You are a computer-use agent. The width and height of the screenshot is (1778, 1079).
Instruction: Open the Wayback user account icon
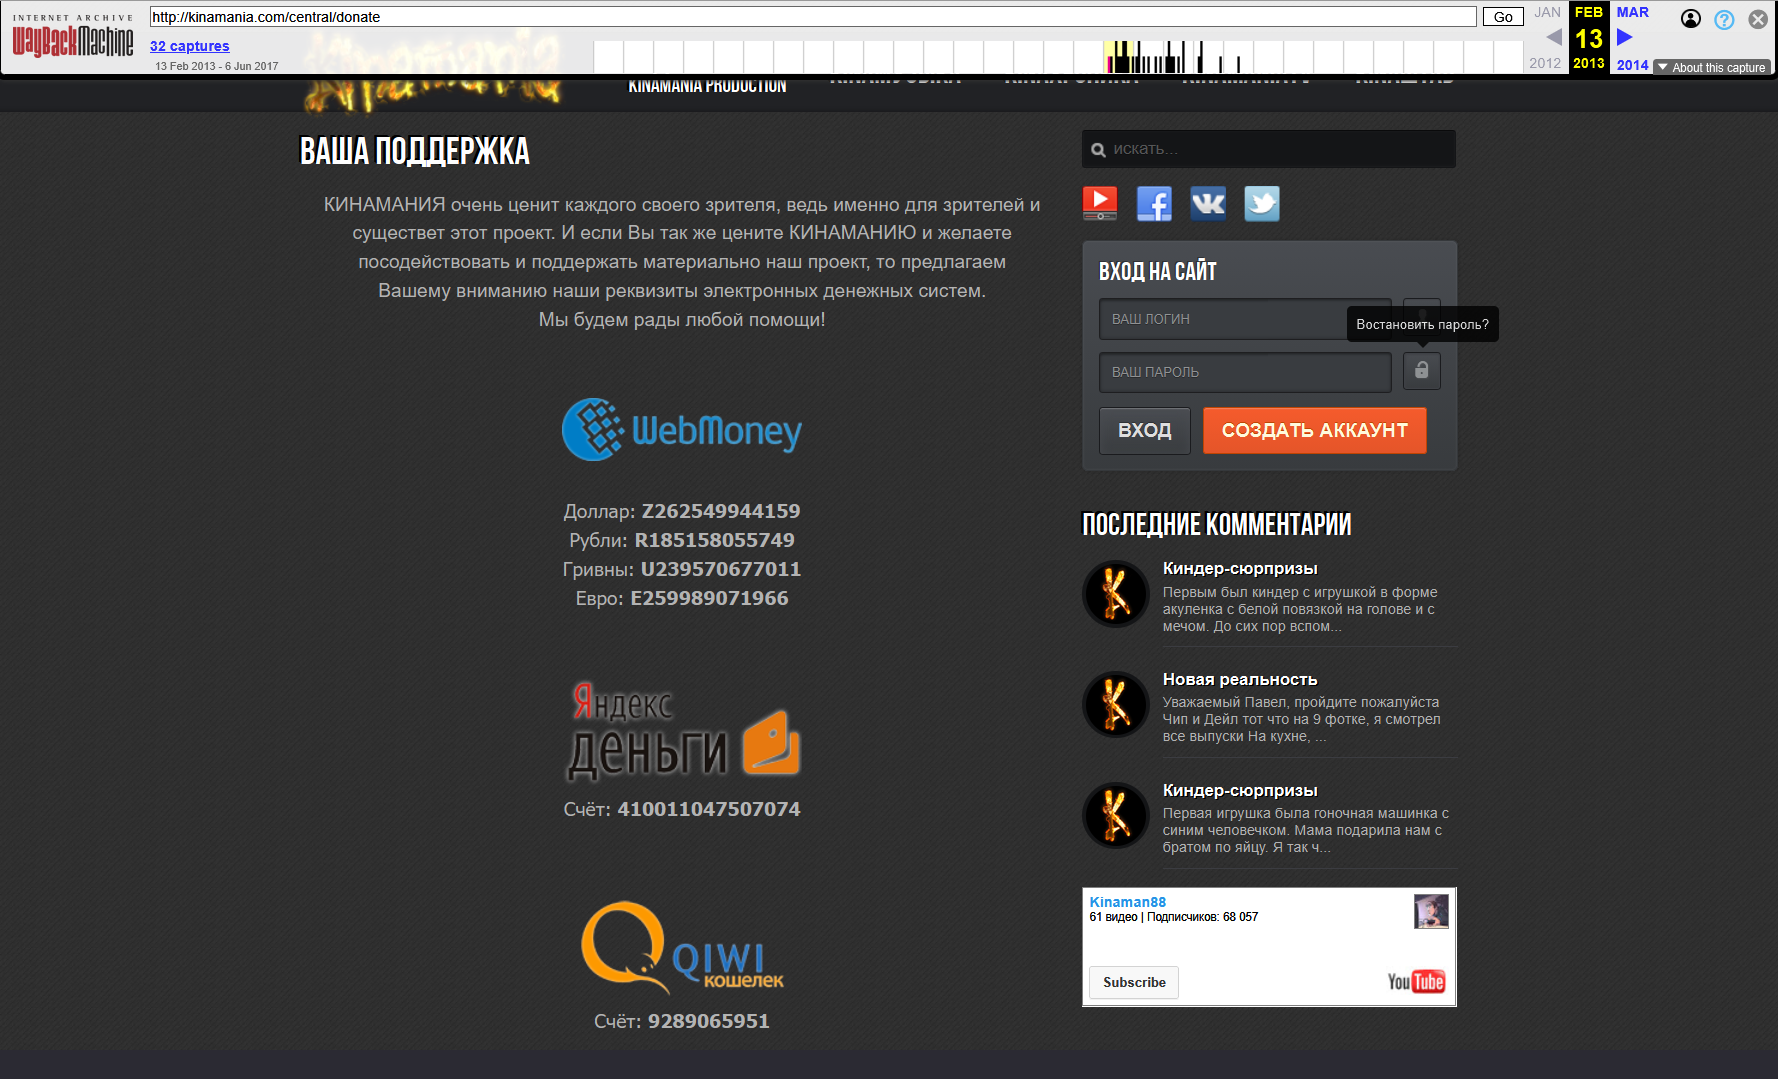[1691, 19]
